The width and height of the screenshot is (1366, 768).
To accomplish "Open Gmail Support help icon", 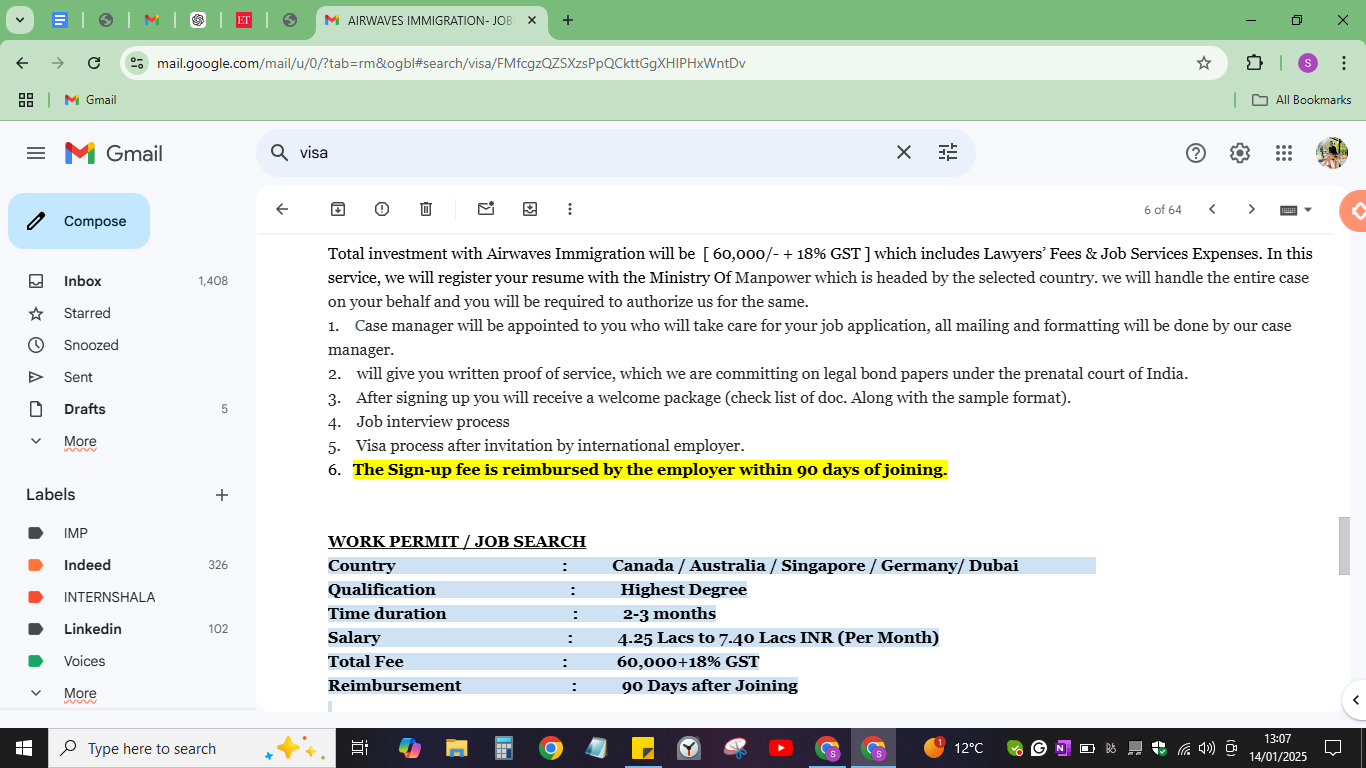I will click(1196, 153).
